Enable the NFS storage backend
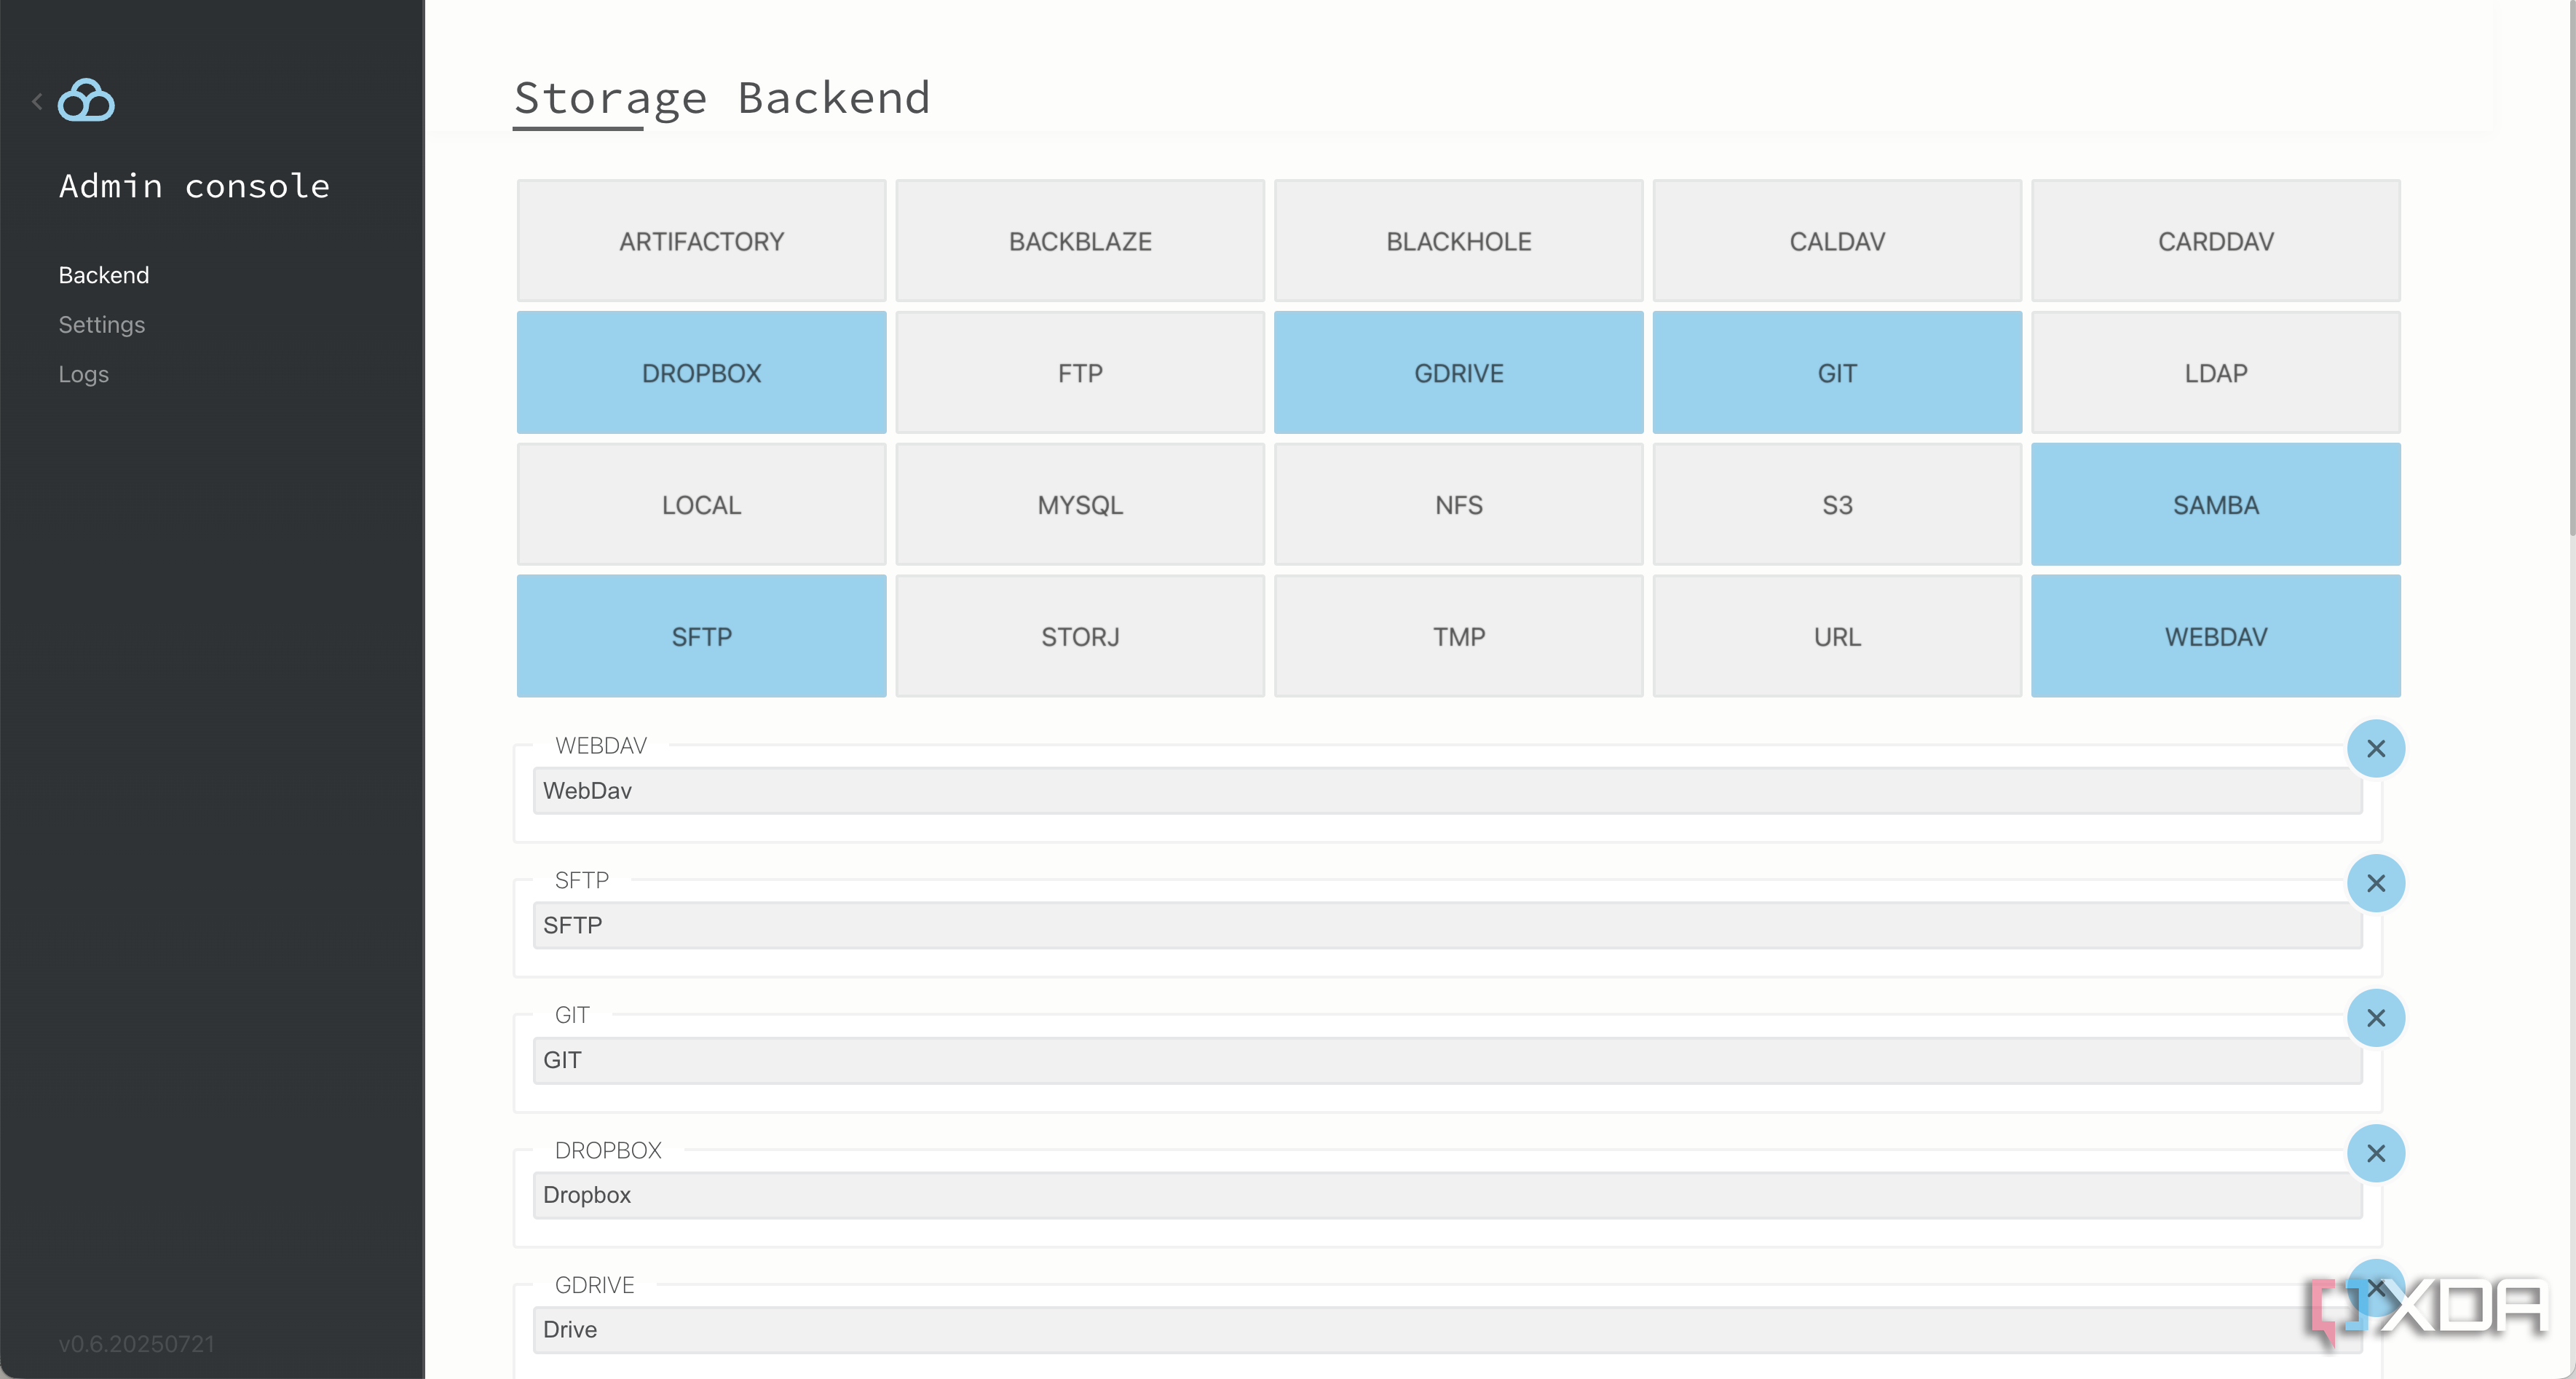 point(1458,505)
